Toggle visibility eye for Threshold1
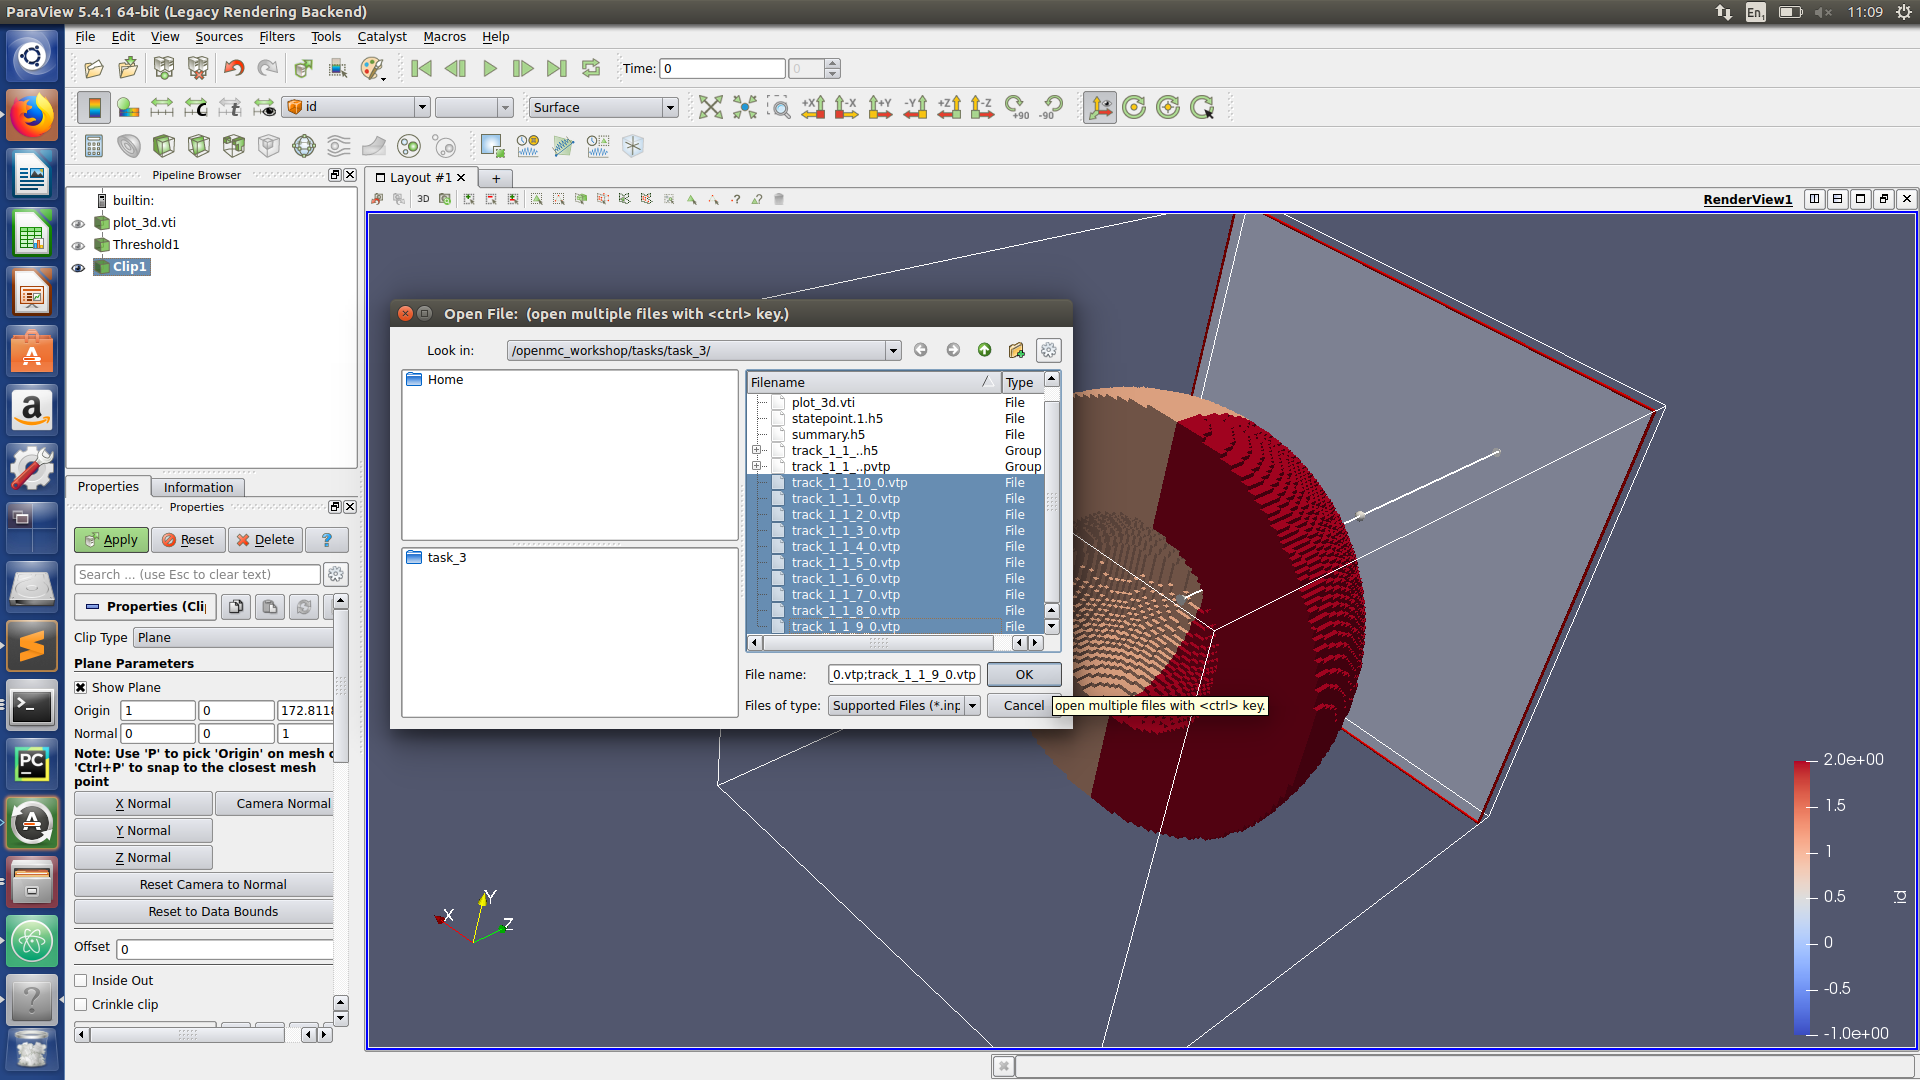This screenshot has height=1080, width=1920. tap(79, 245)
